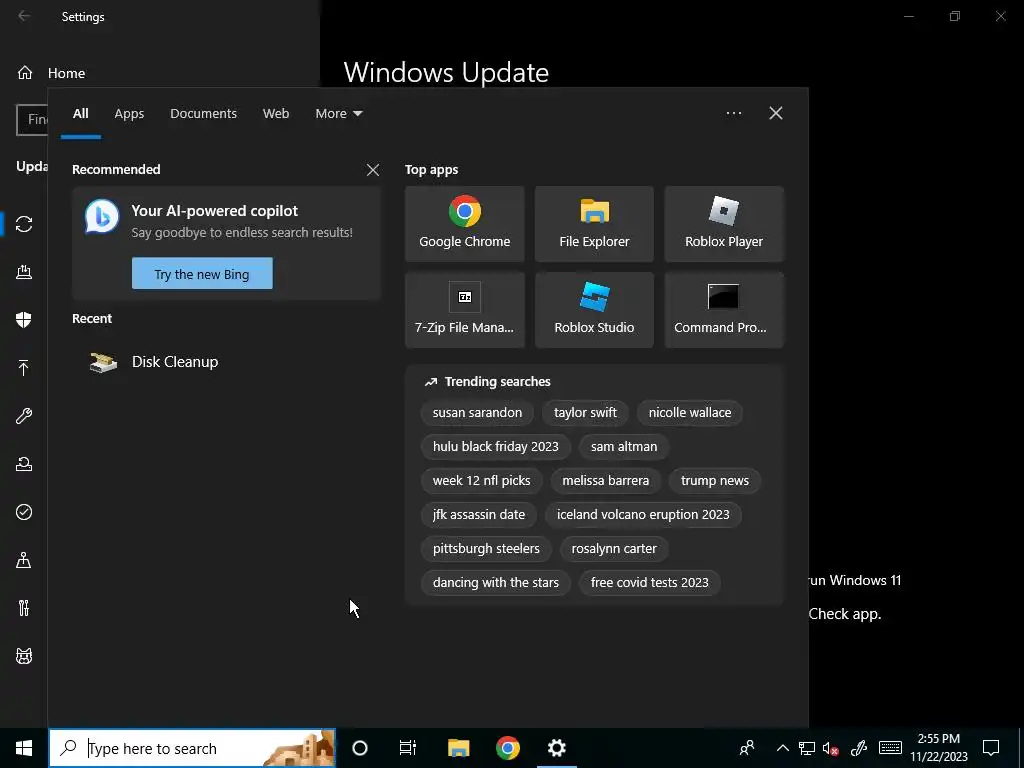Switch to the Apps search tab
The height and width of the screenshot is (768, 1024).
pos(129,114)
